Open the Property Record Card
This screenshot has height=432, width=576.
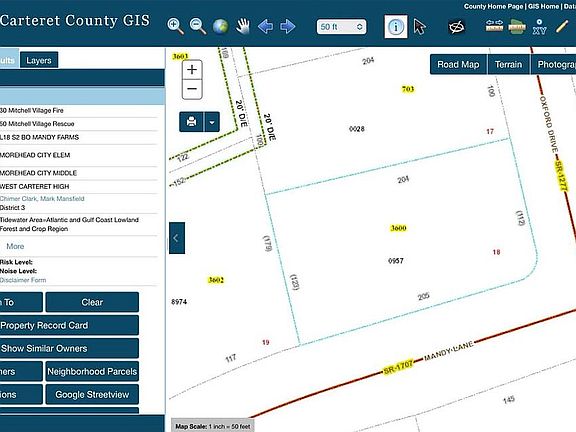coord(69,325)
